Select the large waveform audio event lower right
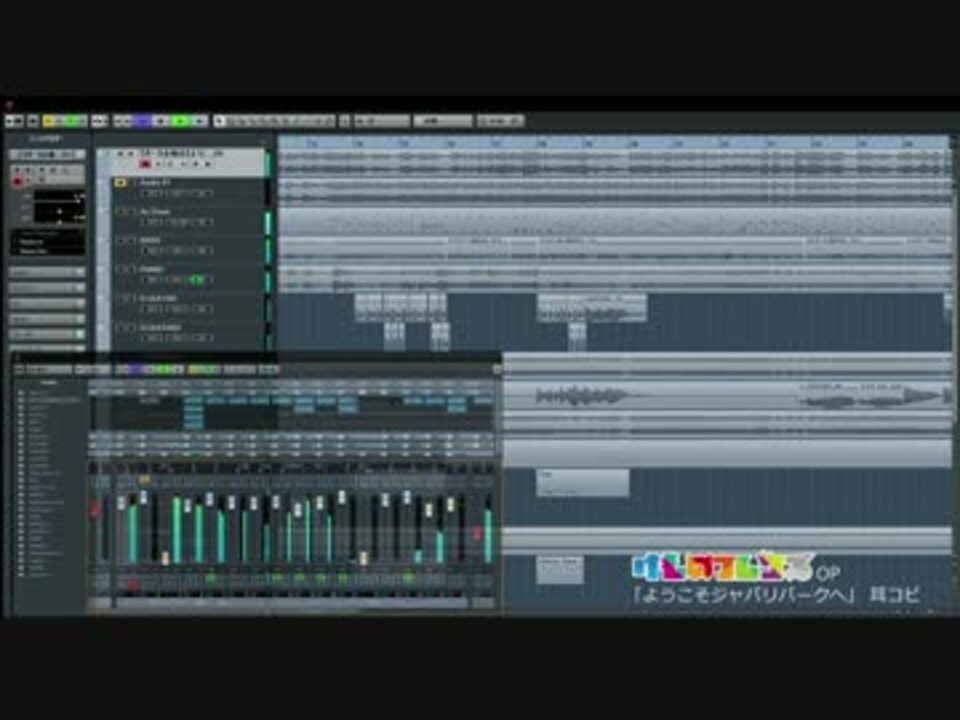 (582, 397)
